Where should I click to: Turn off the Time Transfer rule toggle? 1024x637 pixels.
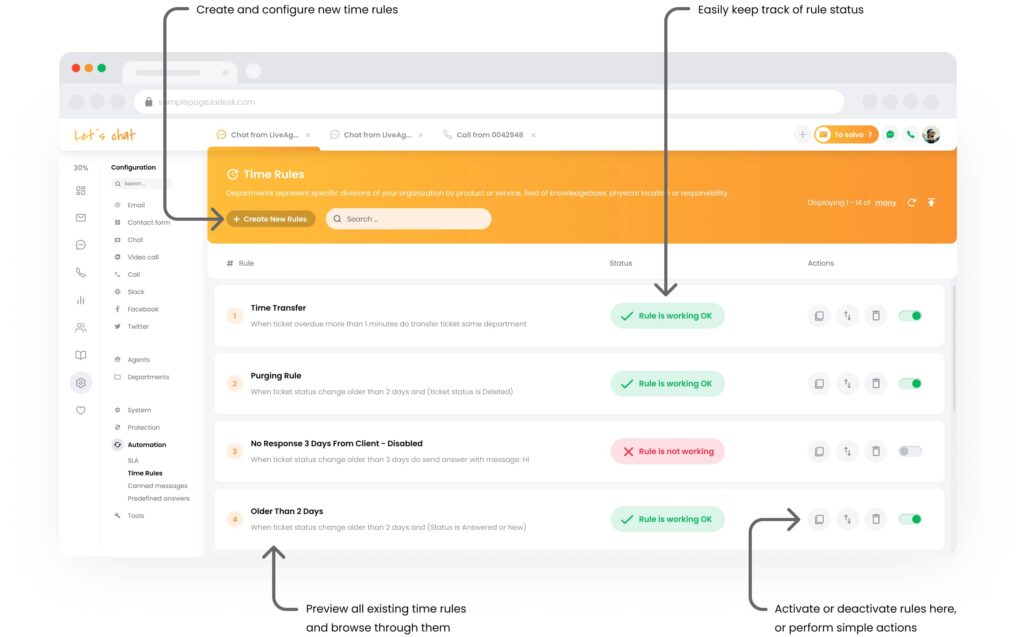coord(910,315)
